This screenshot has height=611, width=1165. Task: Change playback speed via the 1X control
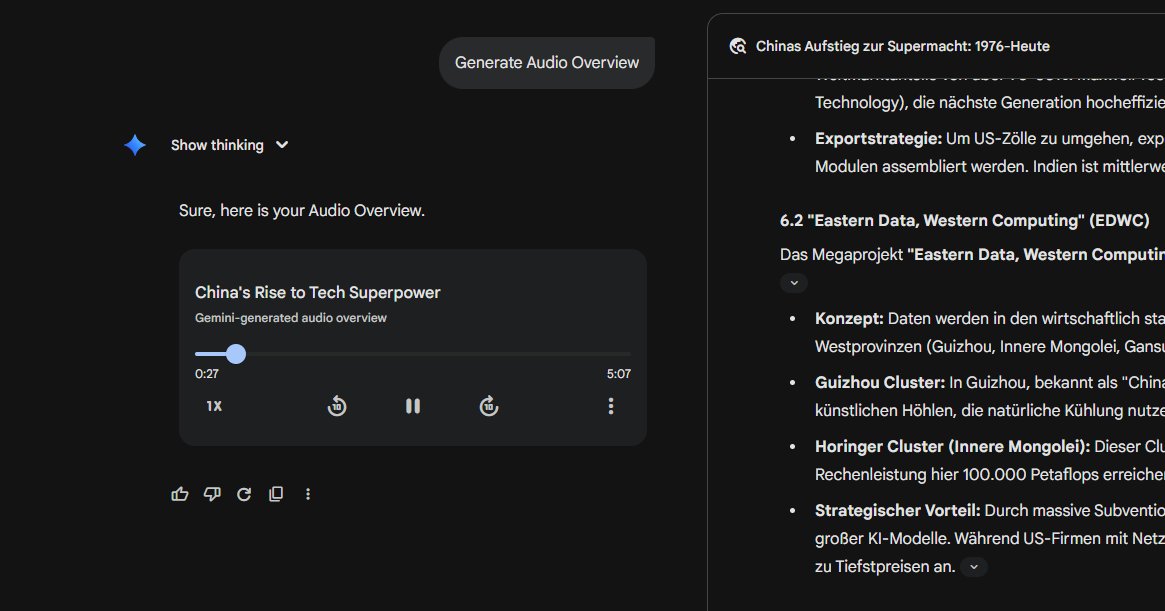(213, 406)
